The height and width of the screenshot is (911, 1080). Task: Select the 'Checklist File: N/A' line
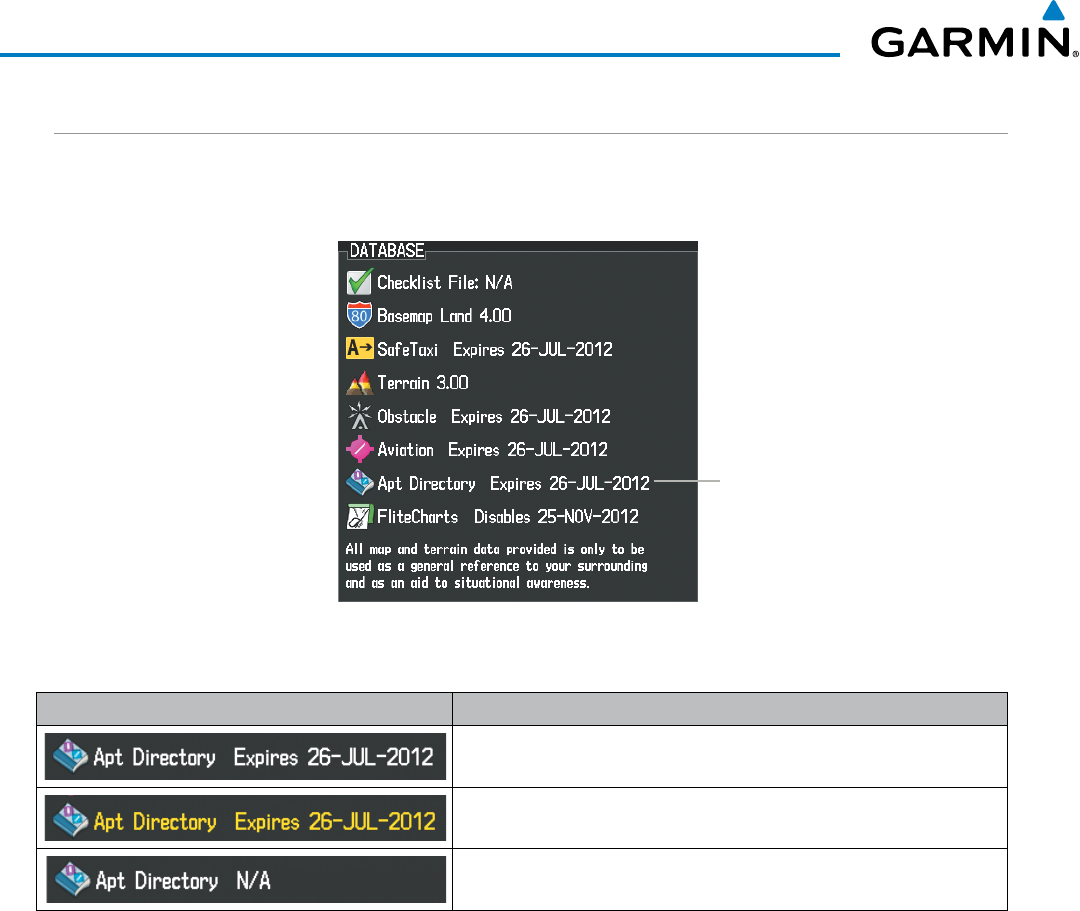point(445,282)
